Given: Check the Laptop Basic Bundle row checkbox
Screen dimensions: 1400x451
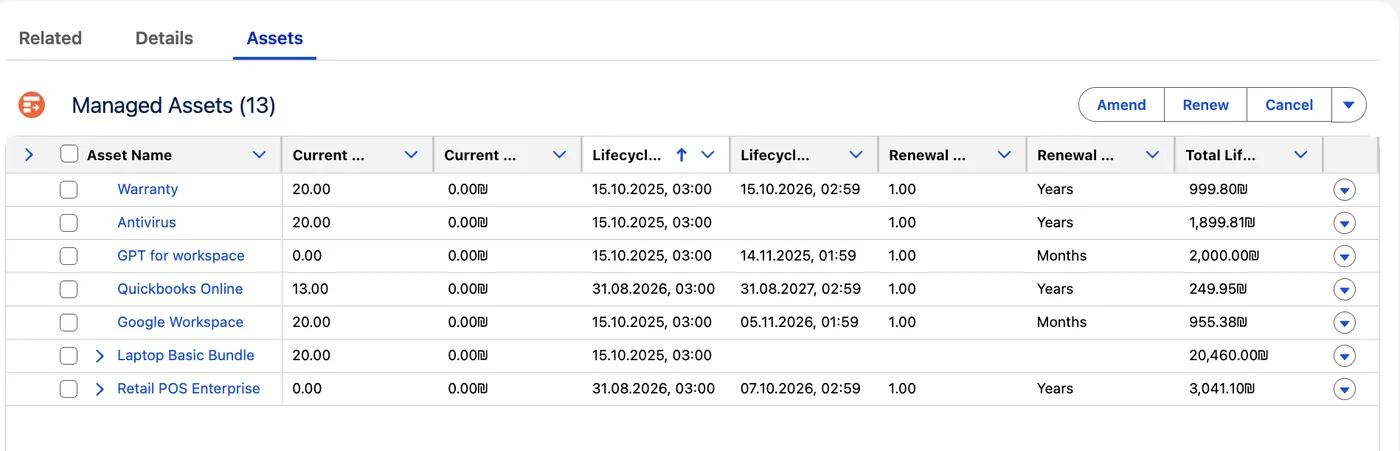Looking at the screenshot, I should coord(68,355).
